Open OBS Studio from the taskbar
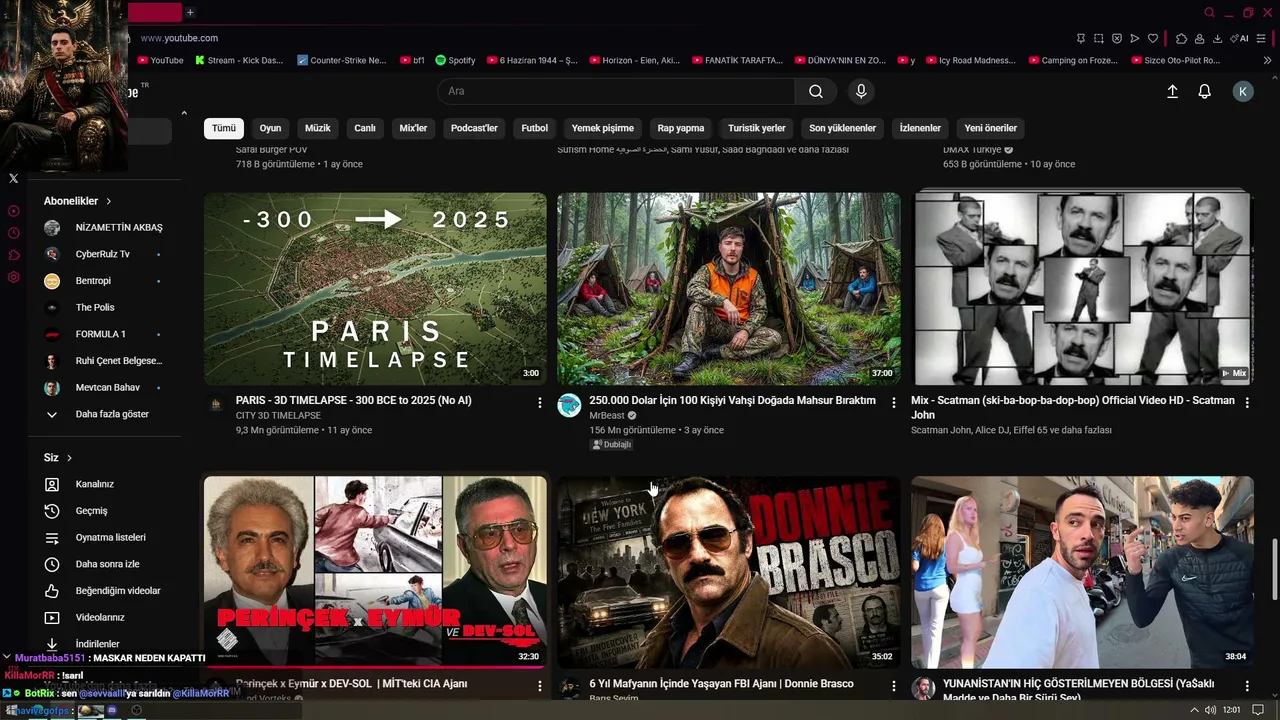The image size is (1280, 720). 136,710
